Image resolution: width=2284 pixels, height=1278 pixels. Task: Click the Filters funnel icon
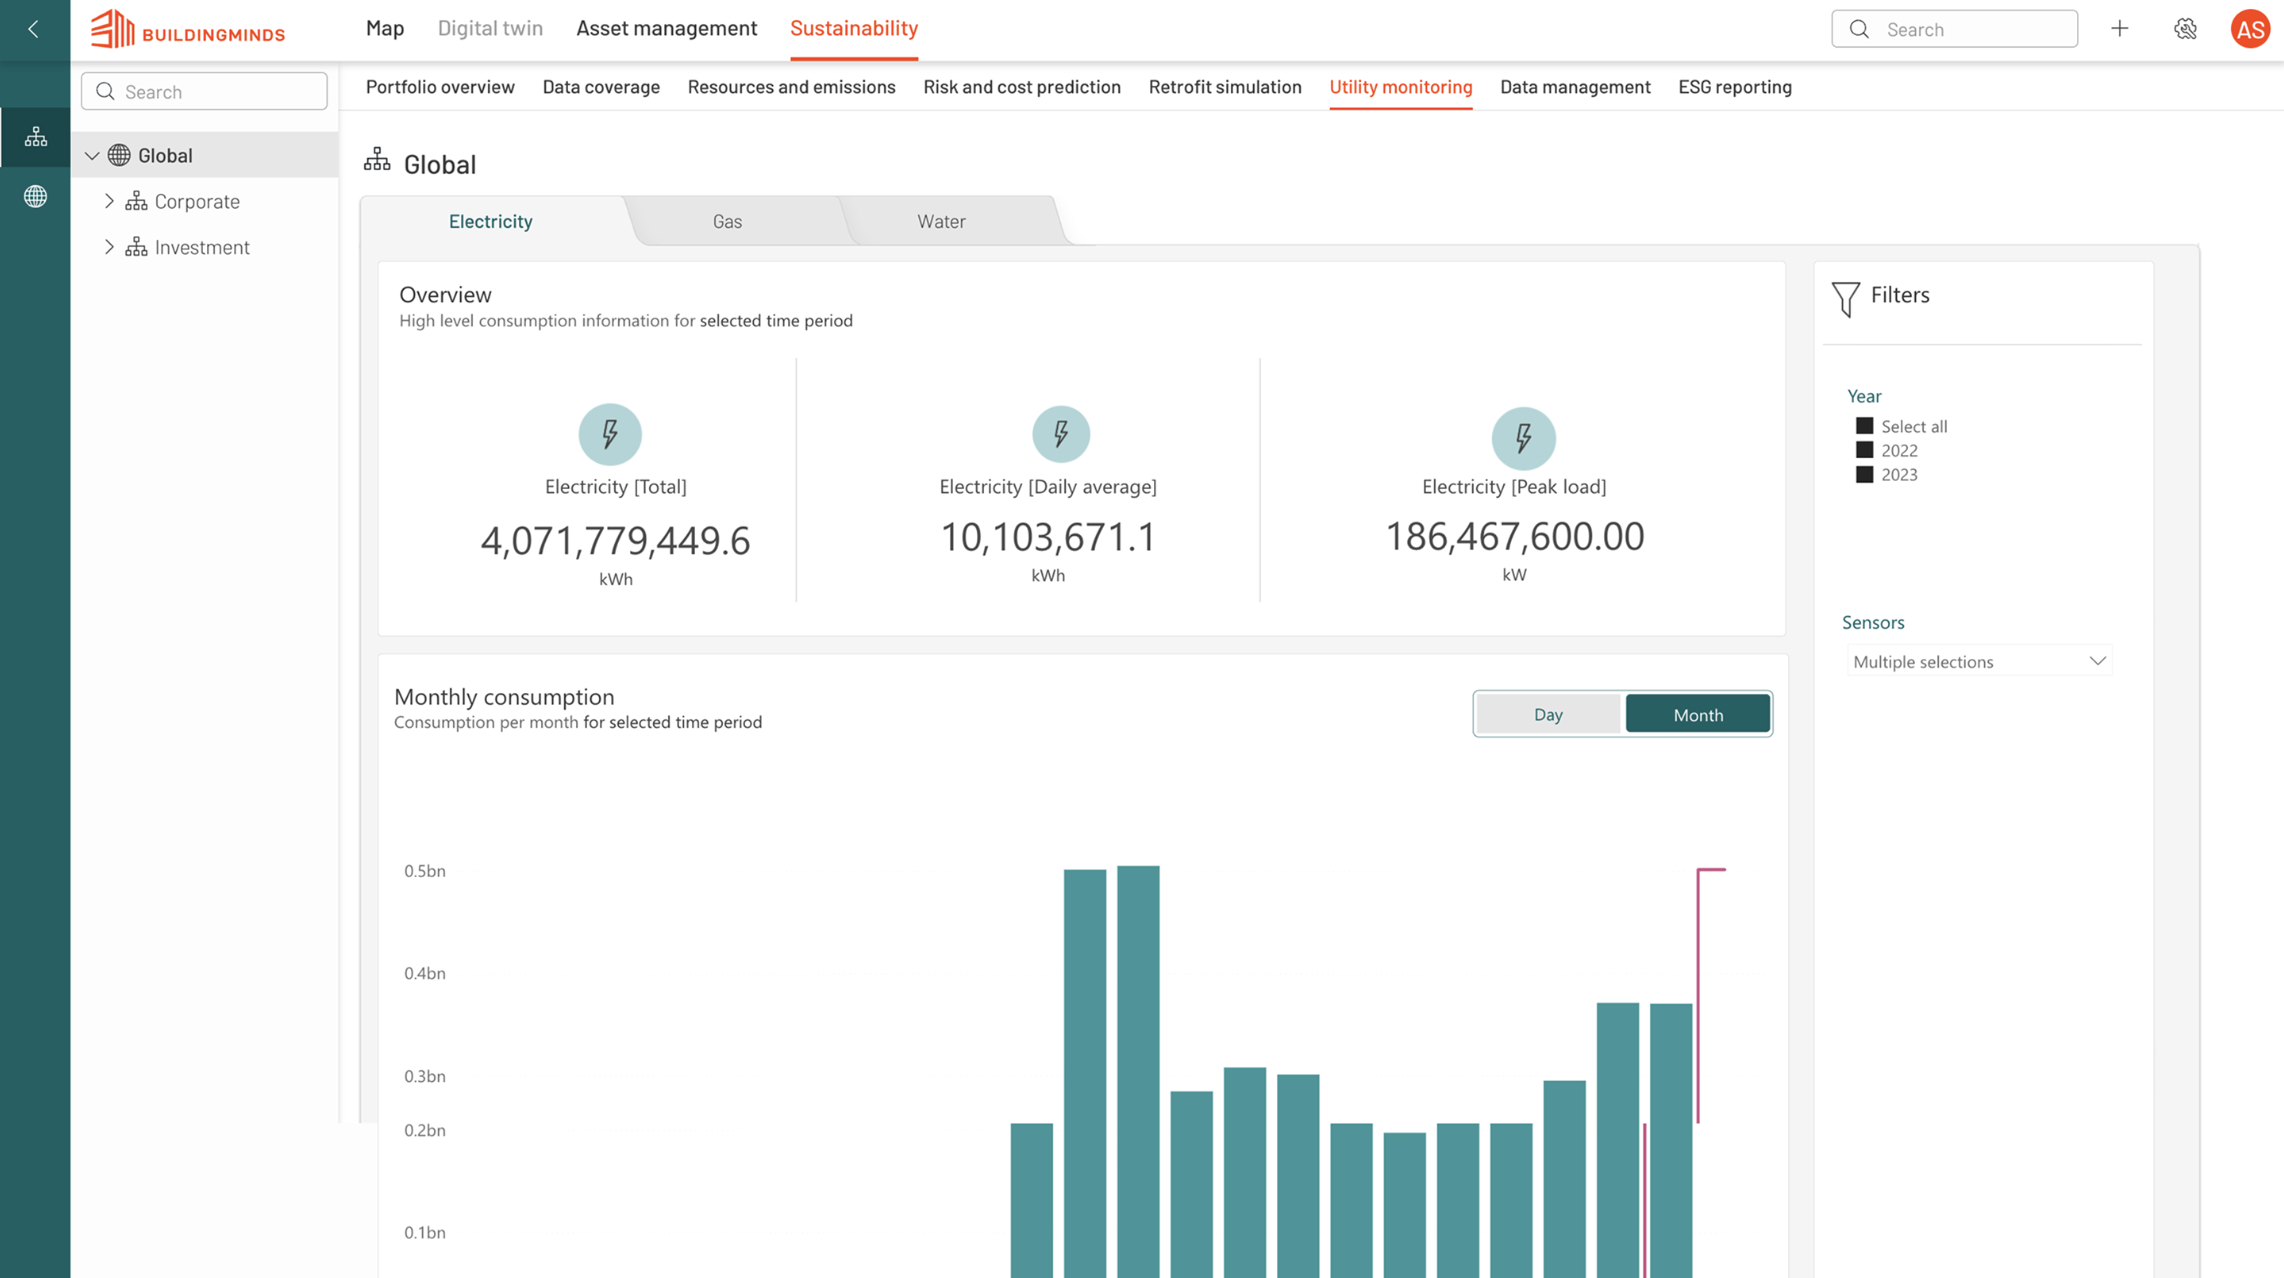[1846, 298]
